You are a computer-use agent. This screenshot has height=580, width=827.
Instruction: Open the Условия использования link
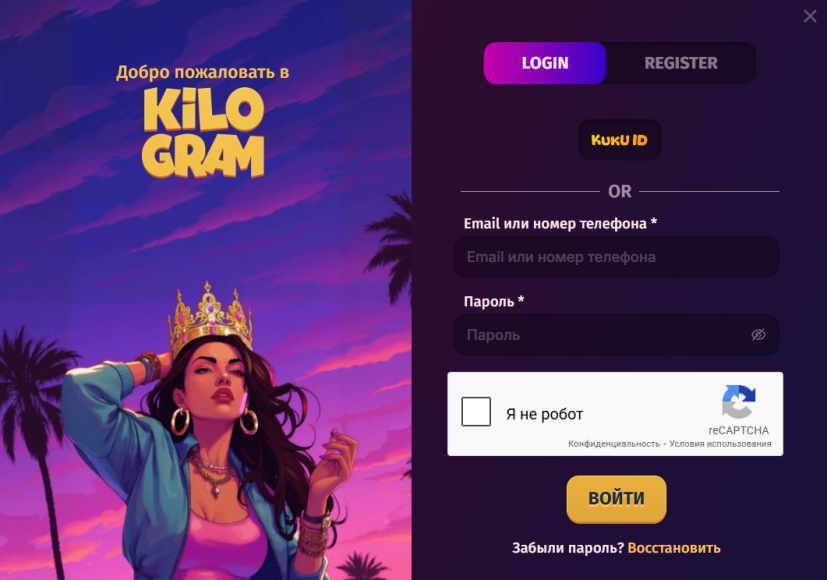[720, 444]
